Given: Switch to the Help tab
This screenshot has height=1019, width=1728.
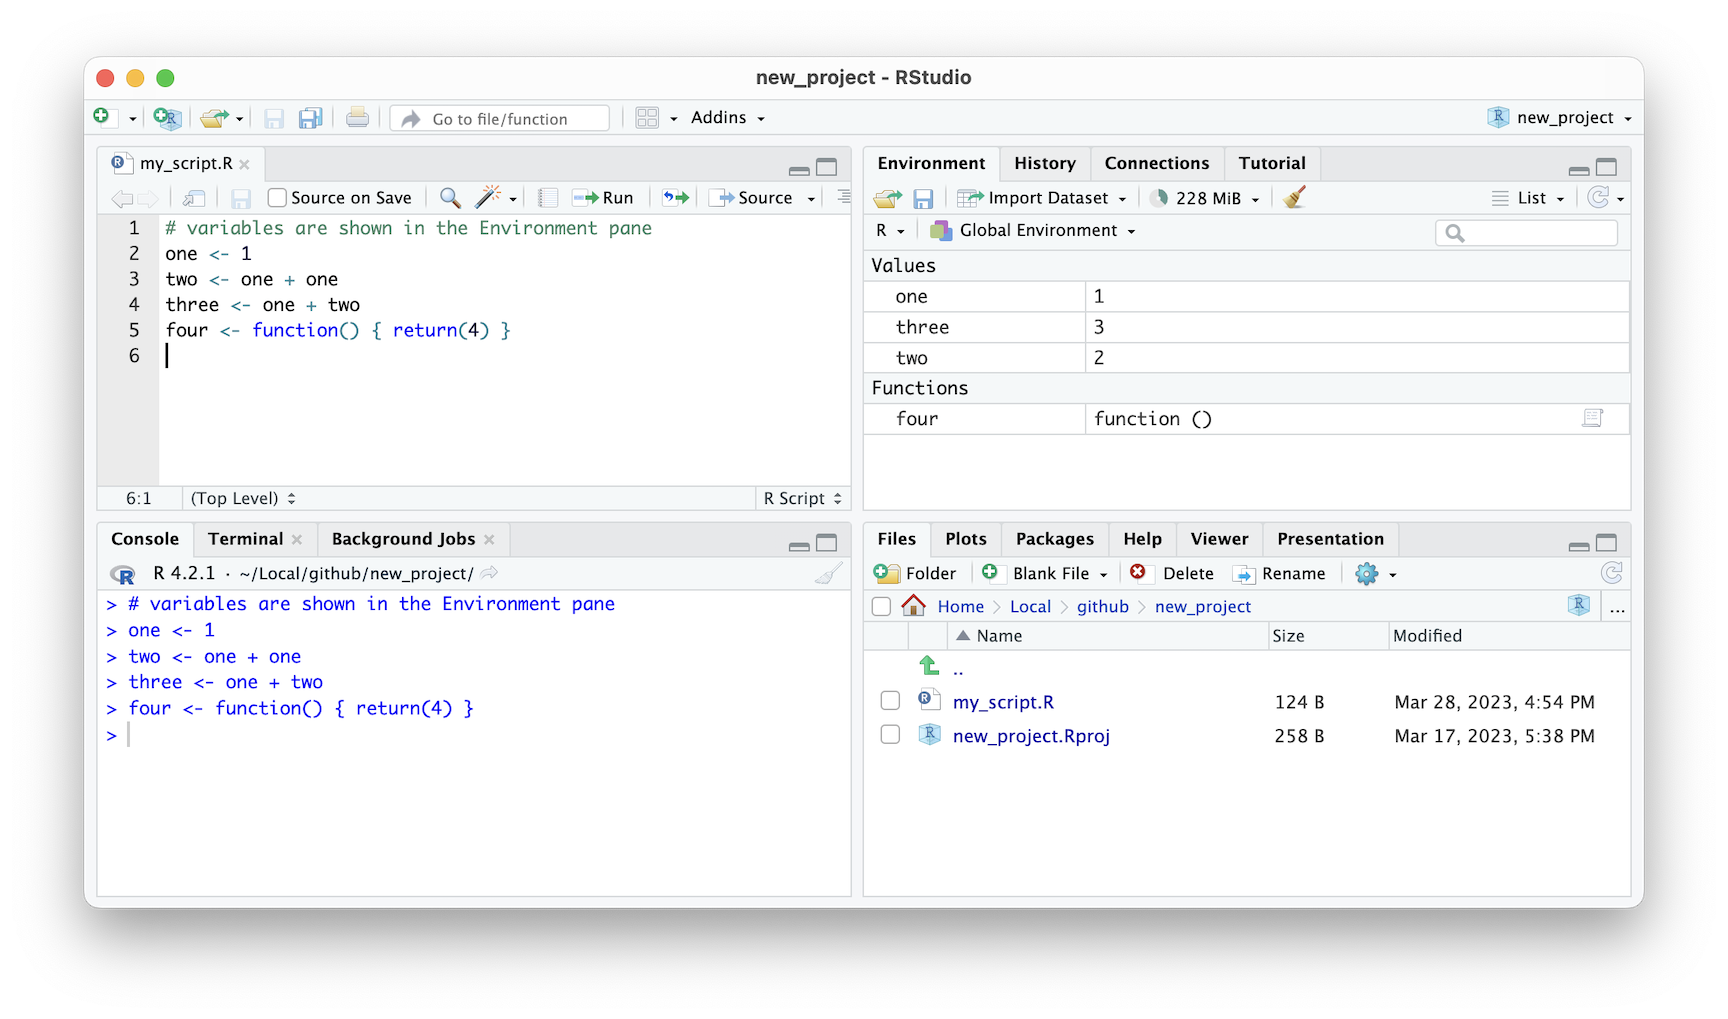Looking at the screenshot, I should point(1142,539).
